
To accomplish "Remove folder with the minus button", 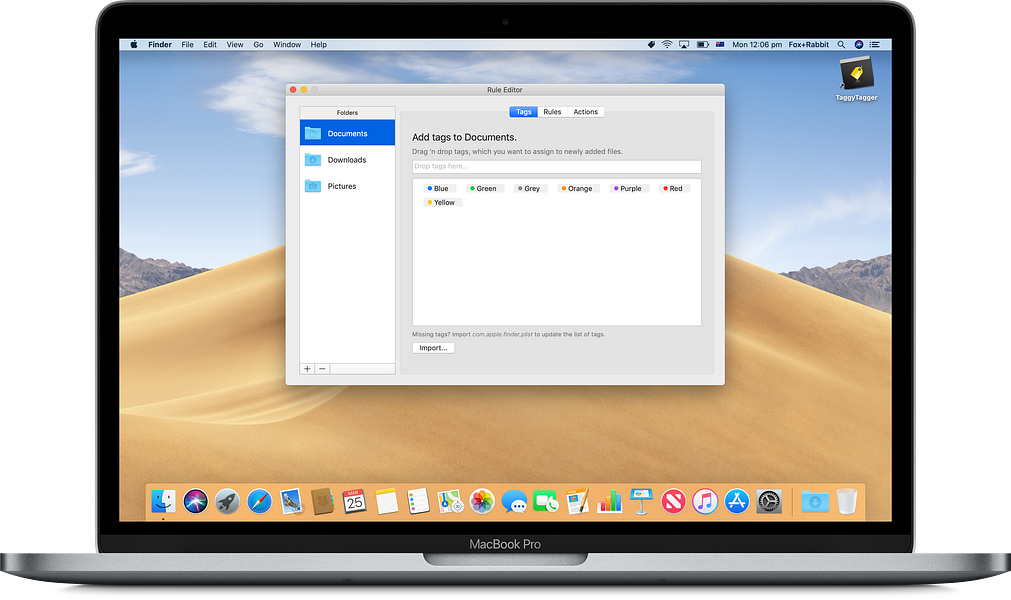I will [x=322, y=369].
